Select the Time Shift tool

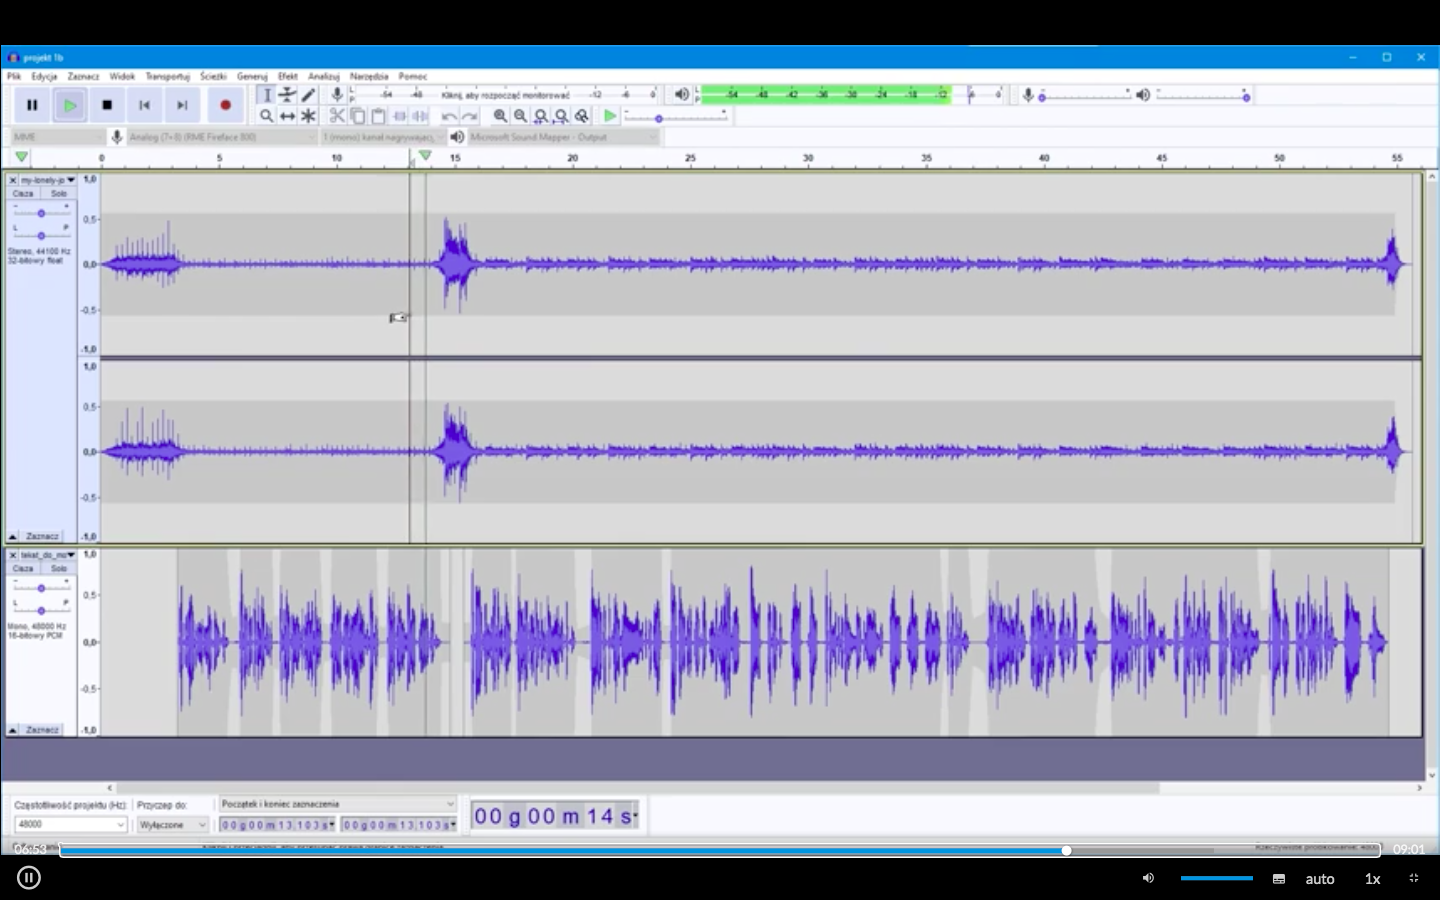pyautogui.click(x=287, y=116)
